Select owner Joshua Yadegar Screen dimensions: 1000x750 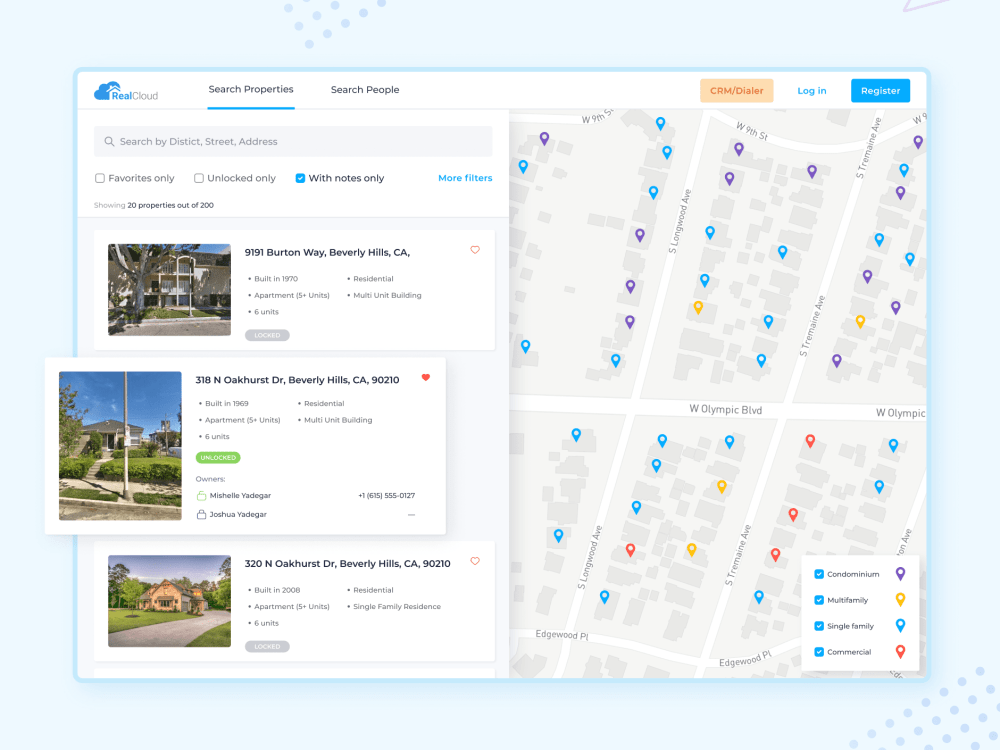tap(238, 514)
